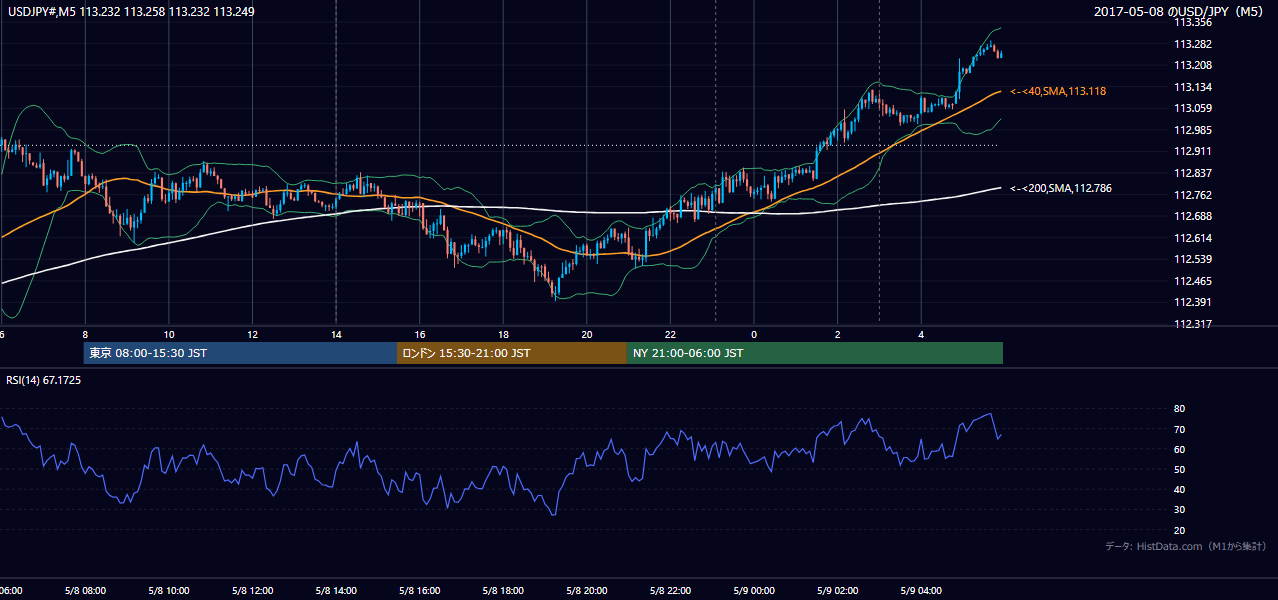Click hour tick 0 on chart axis
The width and height of the screenshot is (1278, 600).
pyautogui.click(x=754, y=334)
